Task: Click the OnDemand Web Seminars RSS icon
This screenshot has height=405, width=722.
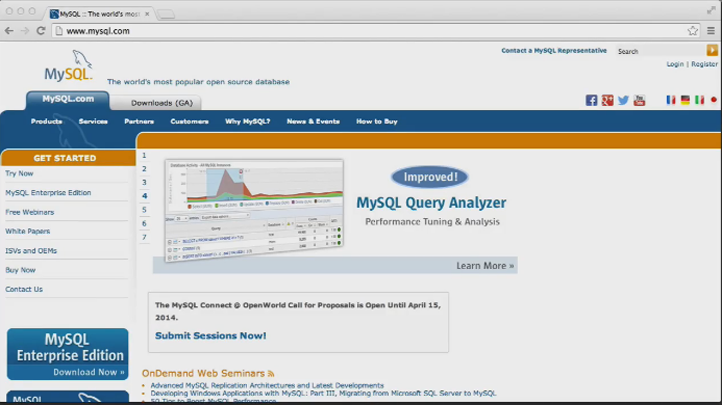Action: [x=271, y=374]
